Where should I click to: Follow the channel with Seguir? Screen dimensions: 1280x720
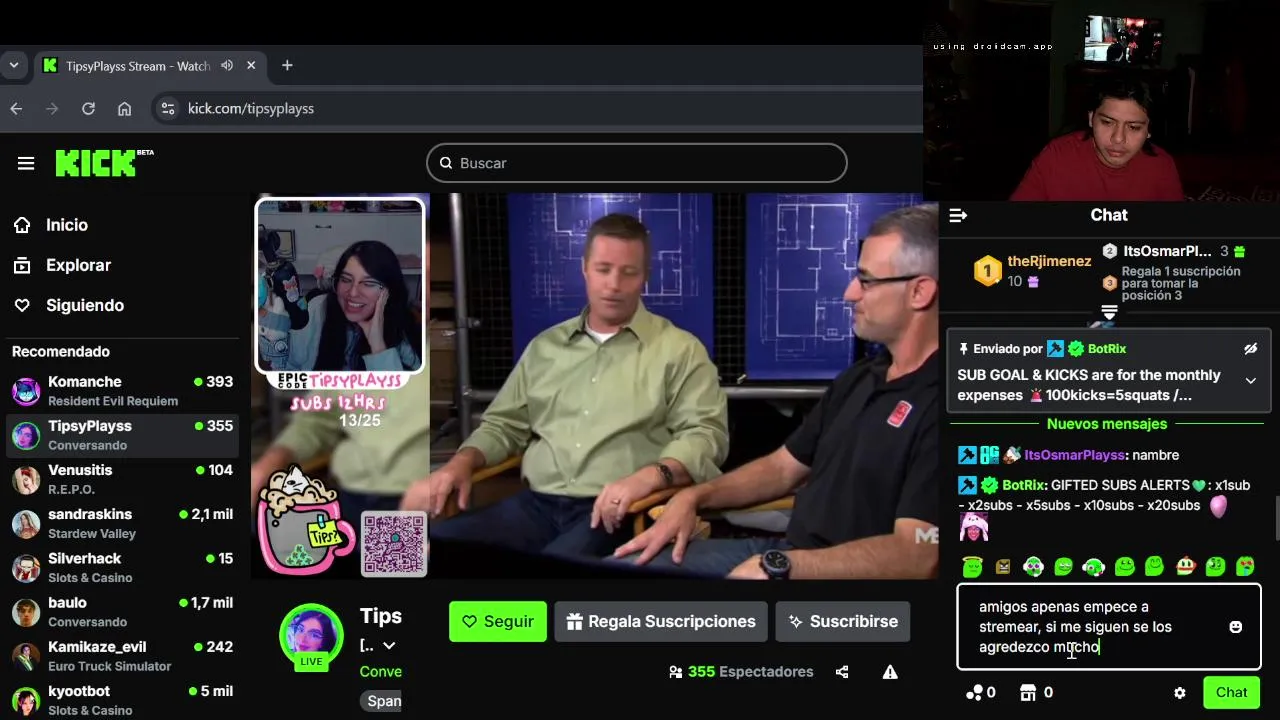498,621
